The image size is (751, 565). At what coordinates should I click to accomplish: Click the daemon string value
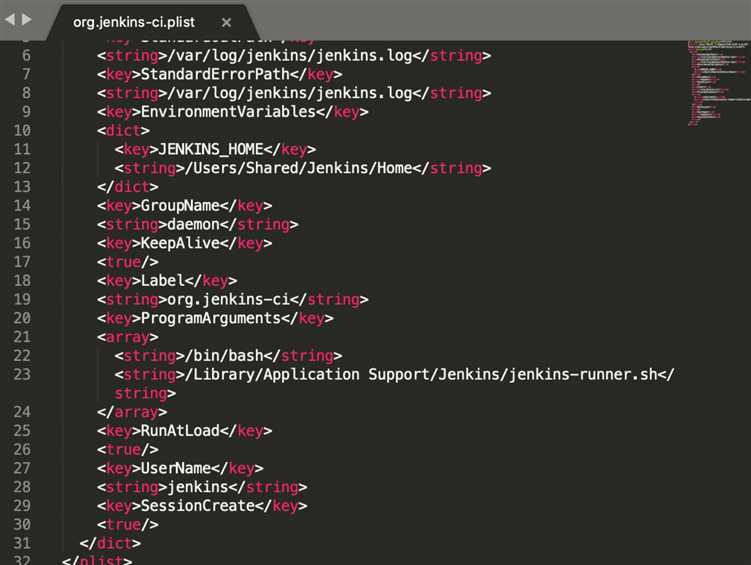click(x=193, y=224)
